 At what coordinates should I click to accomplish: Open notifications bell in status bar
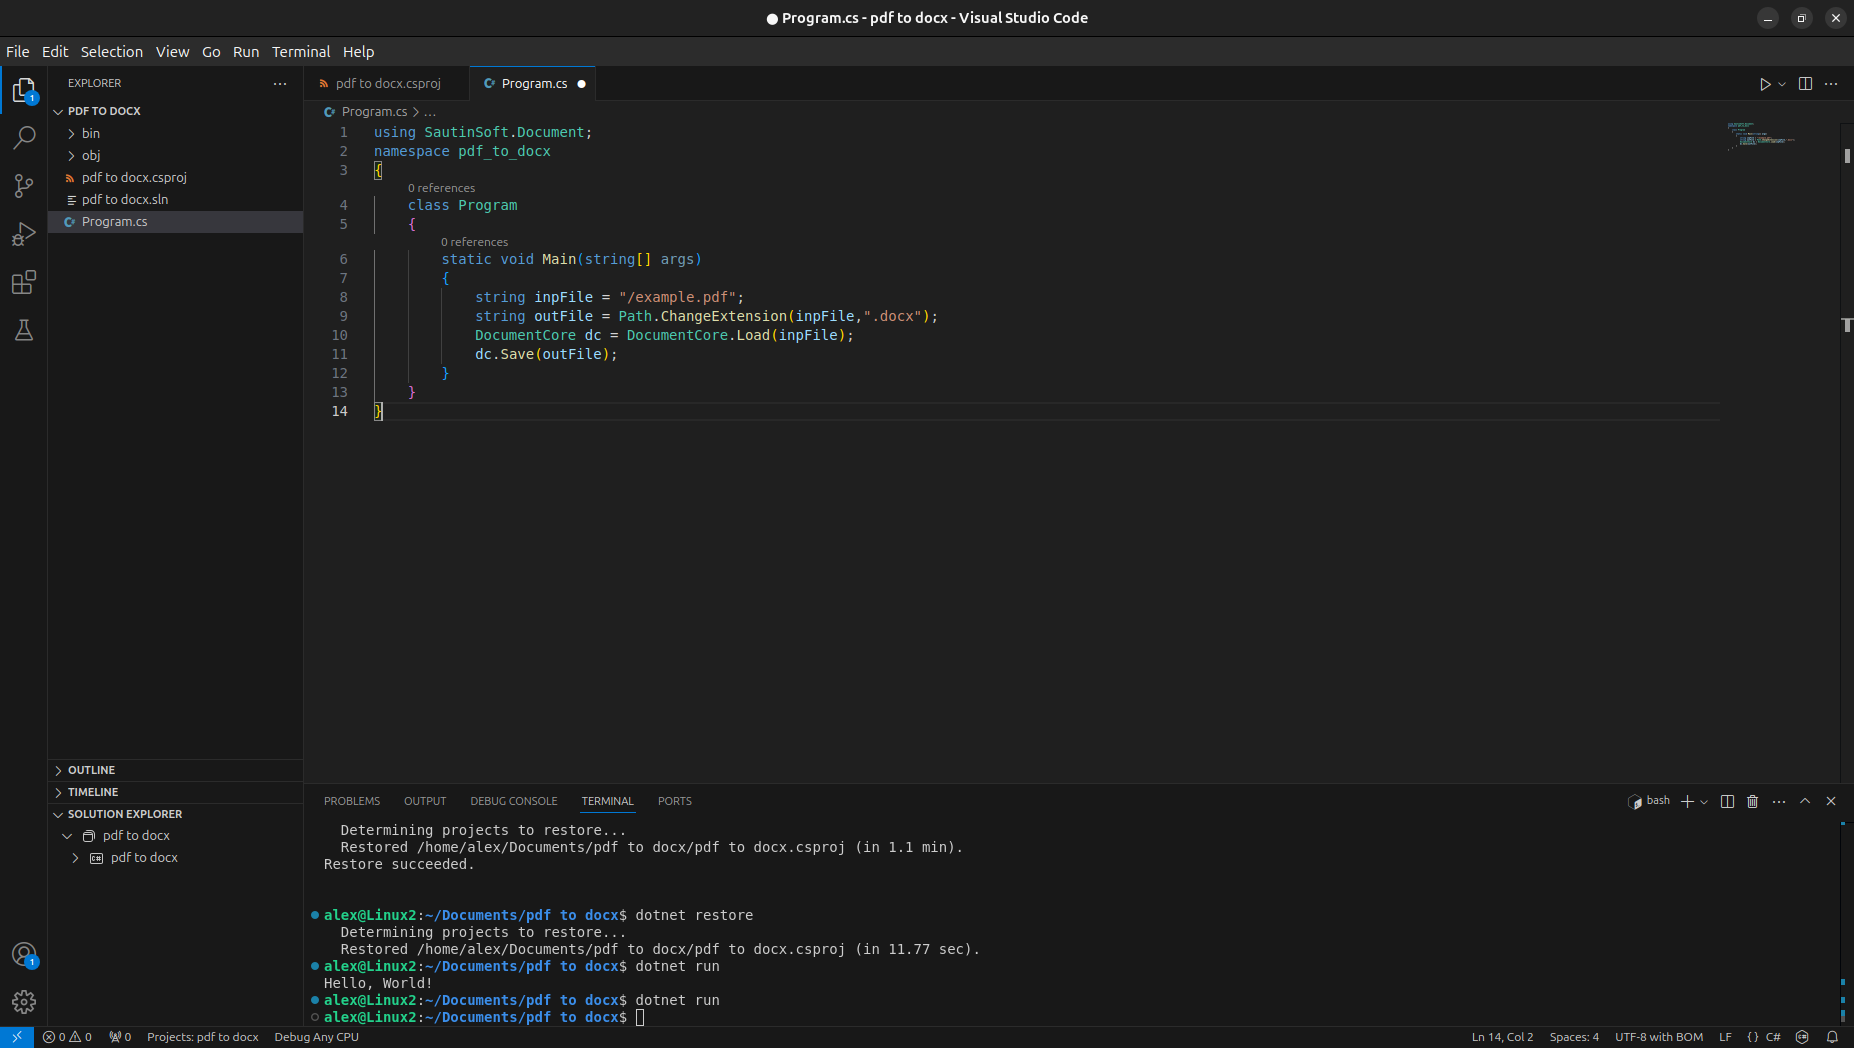pyautogui.click(x=1833, y=1037)
